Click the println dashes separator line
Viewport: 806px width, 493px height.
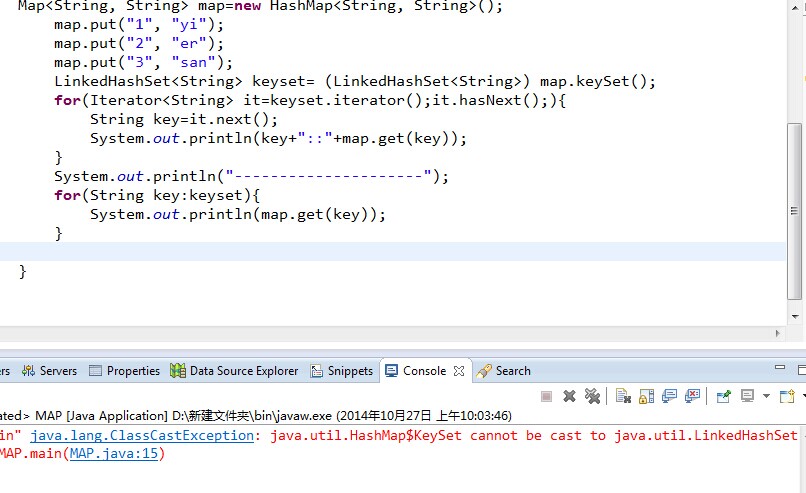coord(251,176)
